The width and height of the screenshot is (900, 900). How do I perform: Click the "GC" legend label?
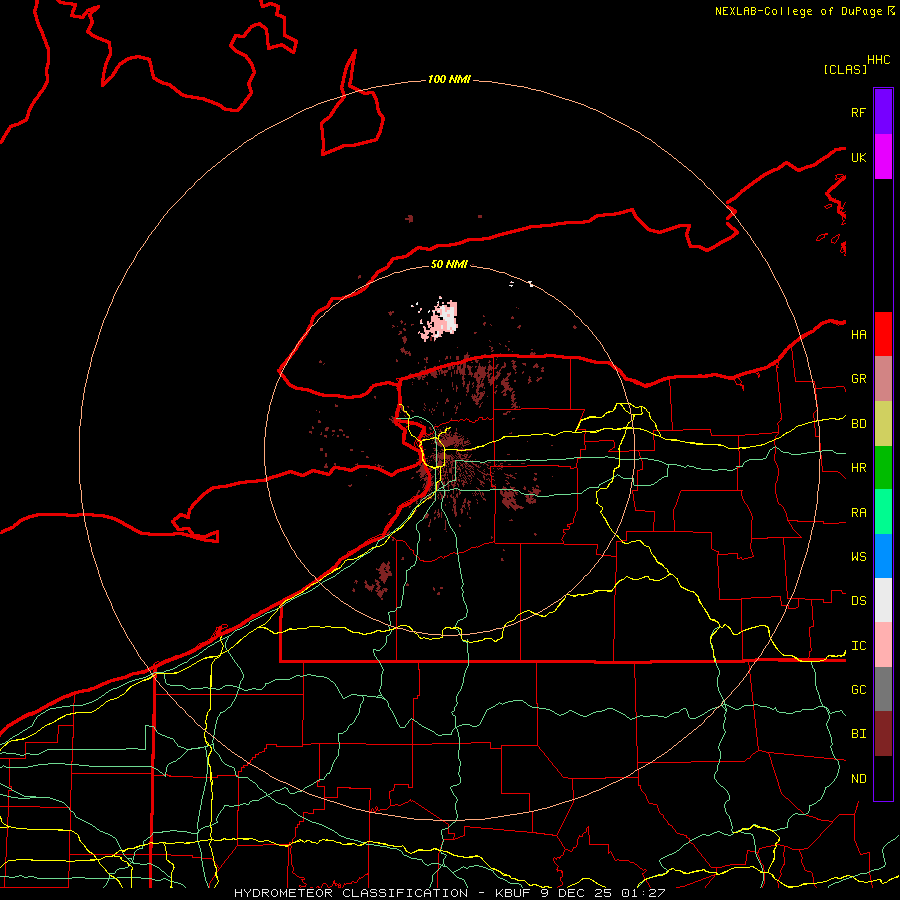[x=858, y=690]
